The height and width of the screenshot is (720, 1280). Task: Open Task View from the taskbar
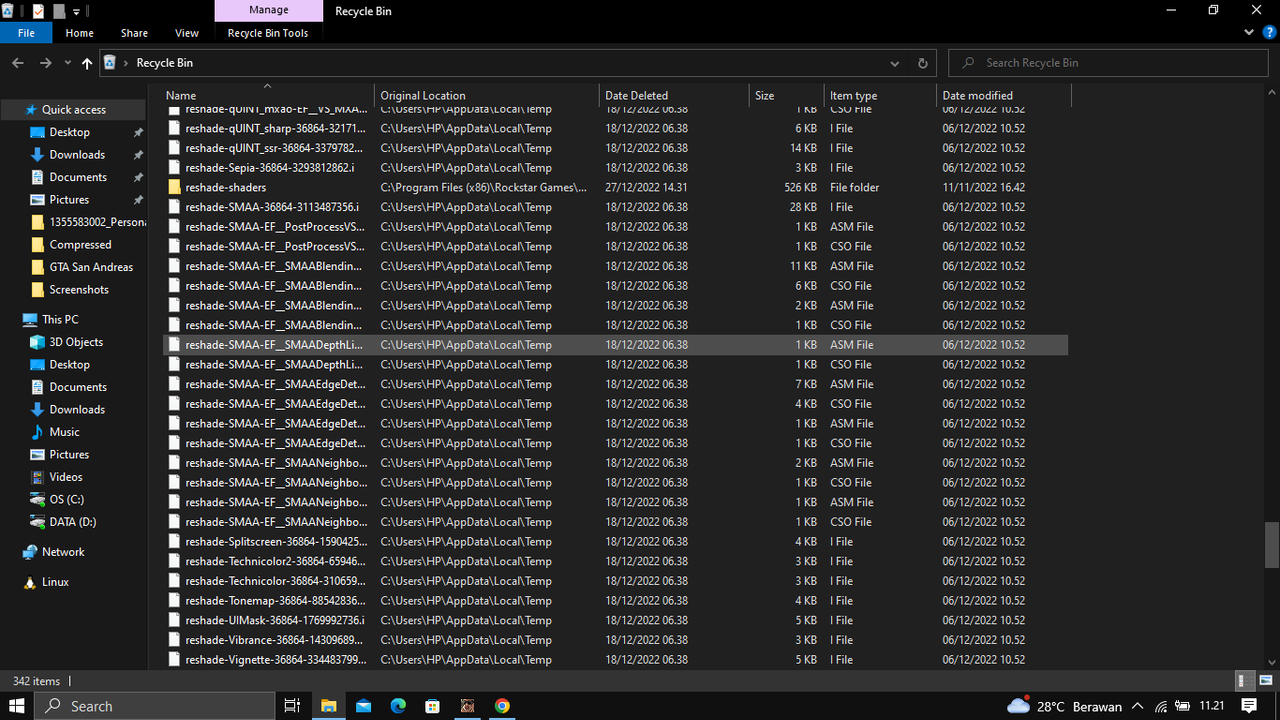[293, 706]
